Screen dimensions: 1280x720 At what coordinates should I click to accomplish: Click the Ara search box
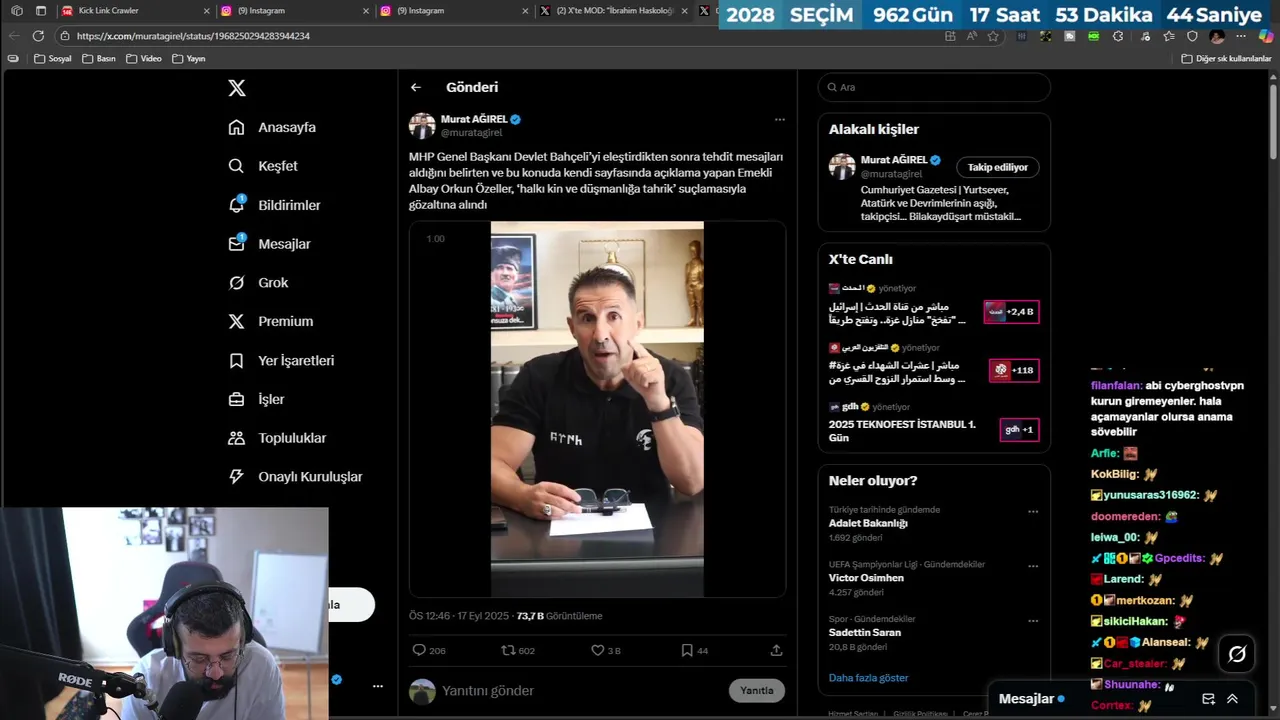point(934,87)
